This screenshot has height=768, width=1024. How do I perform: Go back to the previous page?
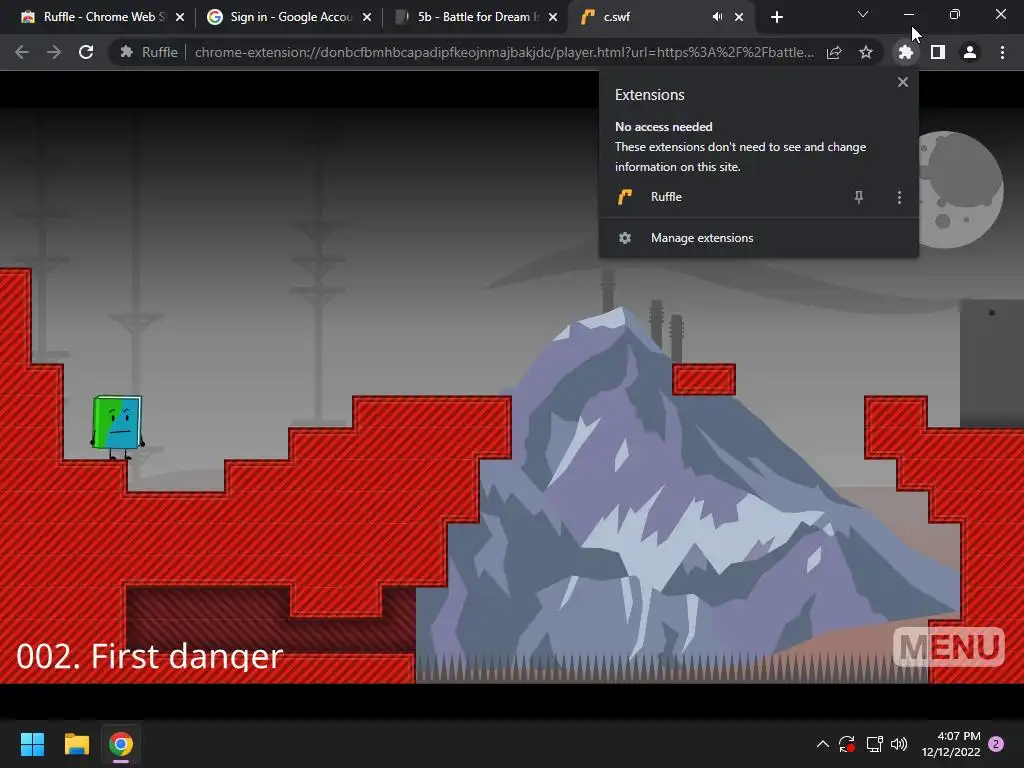(x=22, y=52)
